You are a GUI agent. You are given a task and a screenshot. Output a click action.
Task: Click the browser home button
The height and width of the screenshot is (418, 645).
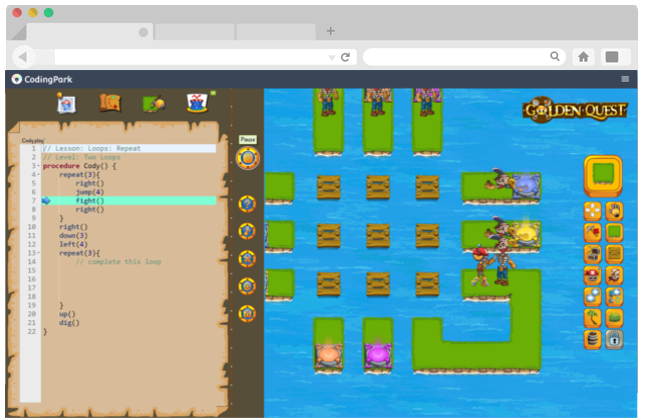[x=583, y=57]
